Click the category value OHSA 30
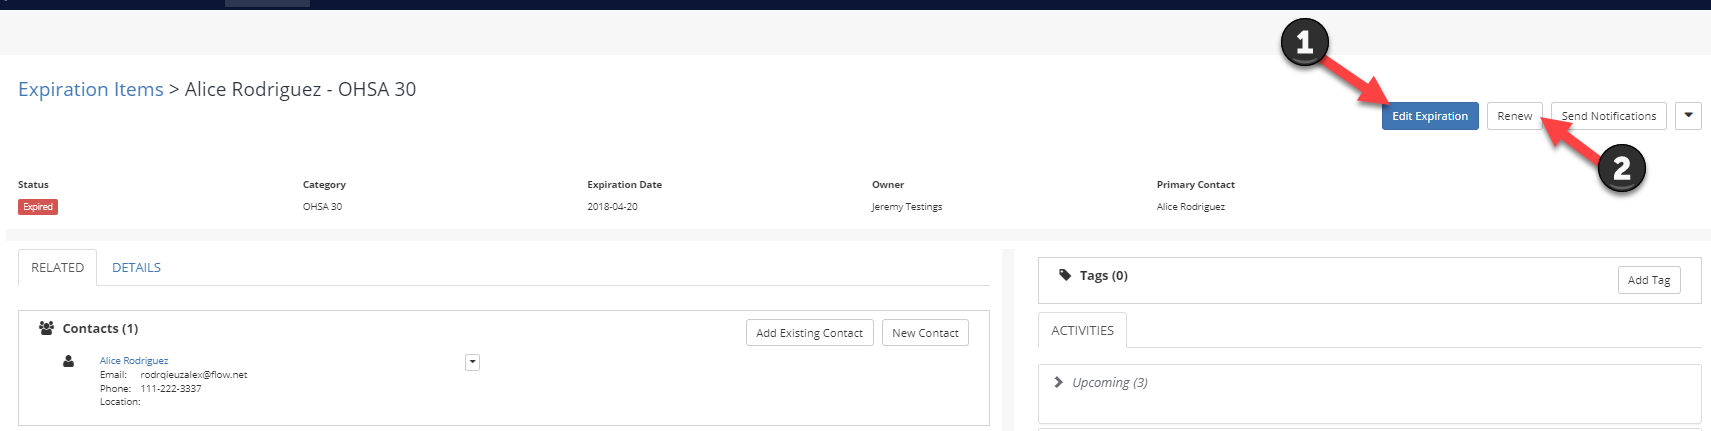The width and height of the screenshot is (1711, 431). 322,207
